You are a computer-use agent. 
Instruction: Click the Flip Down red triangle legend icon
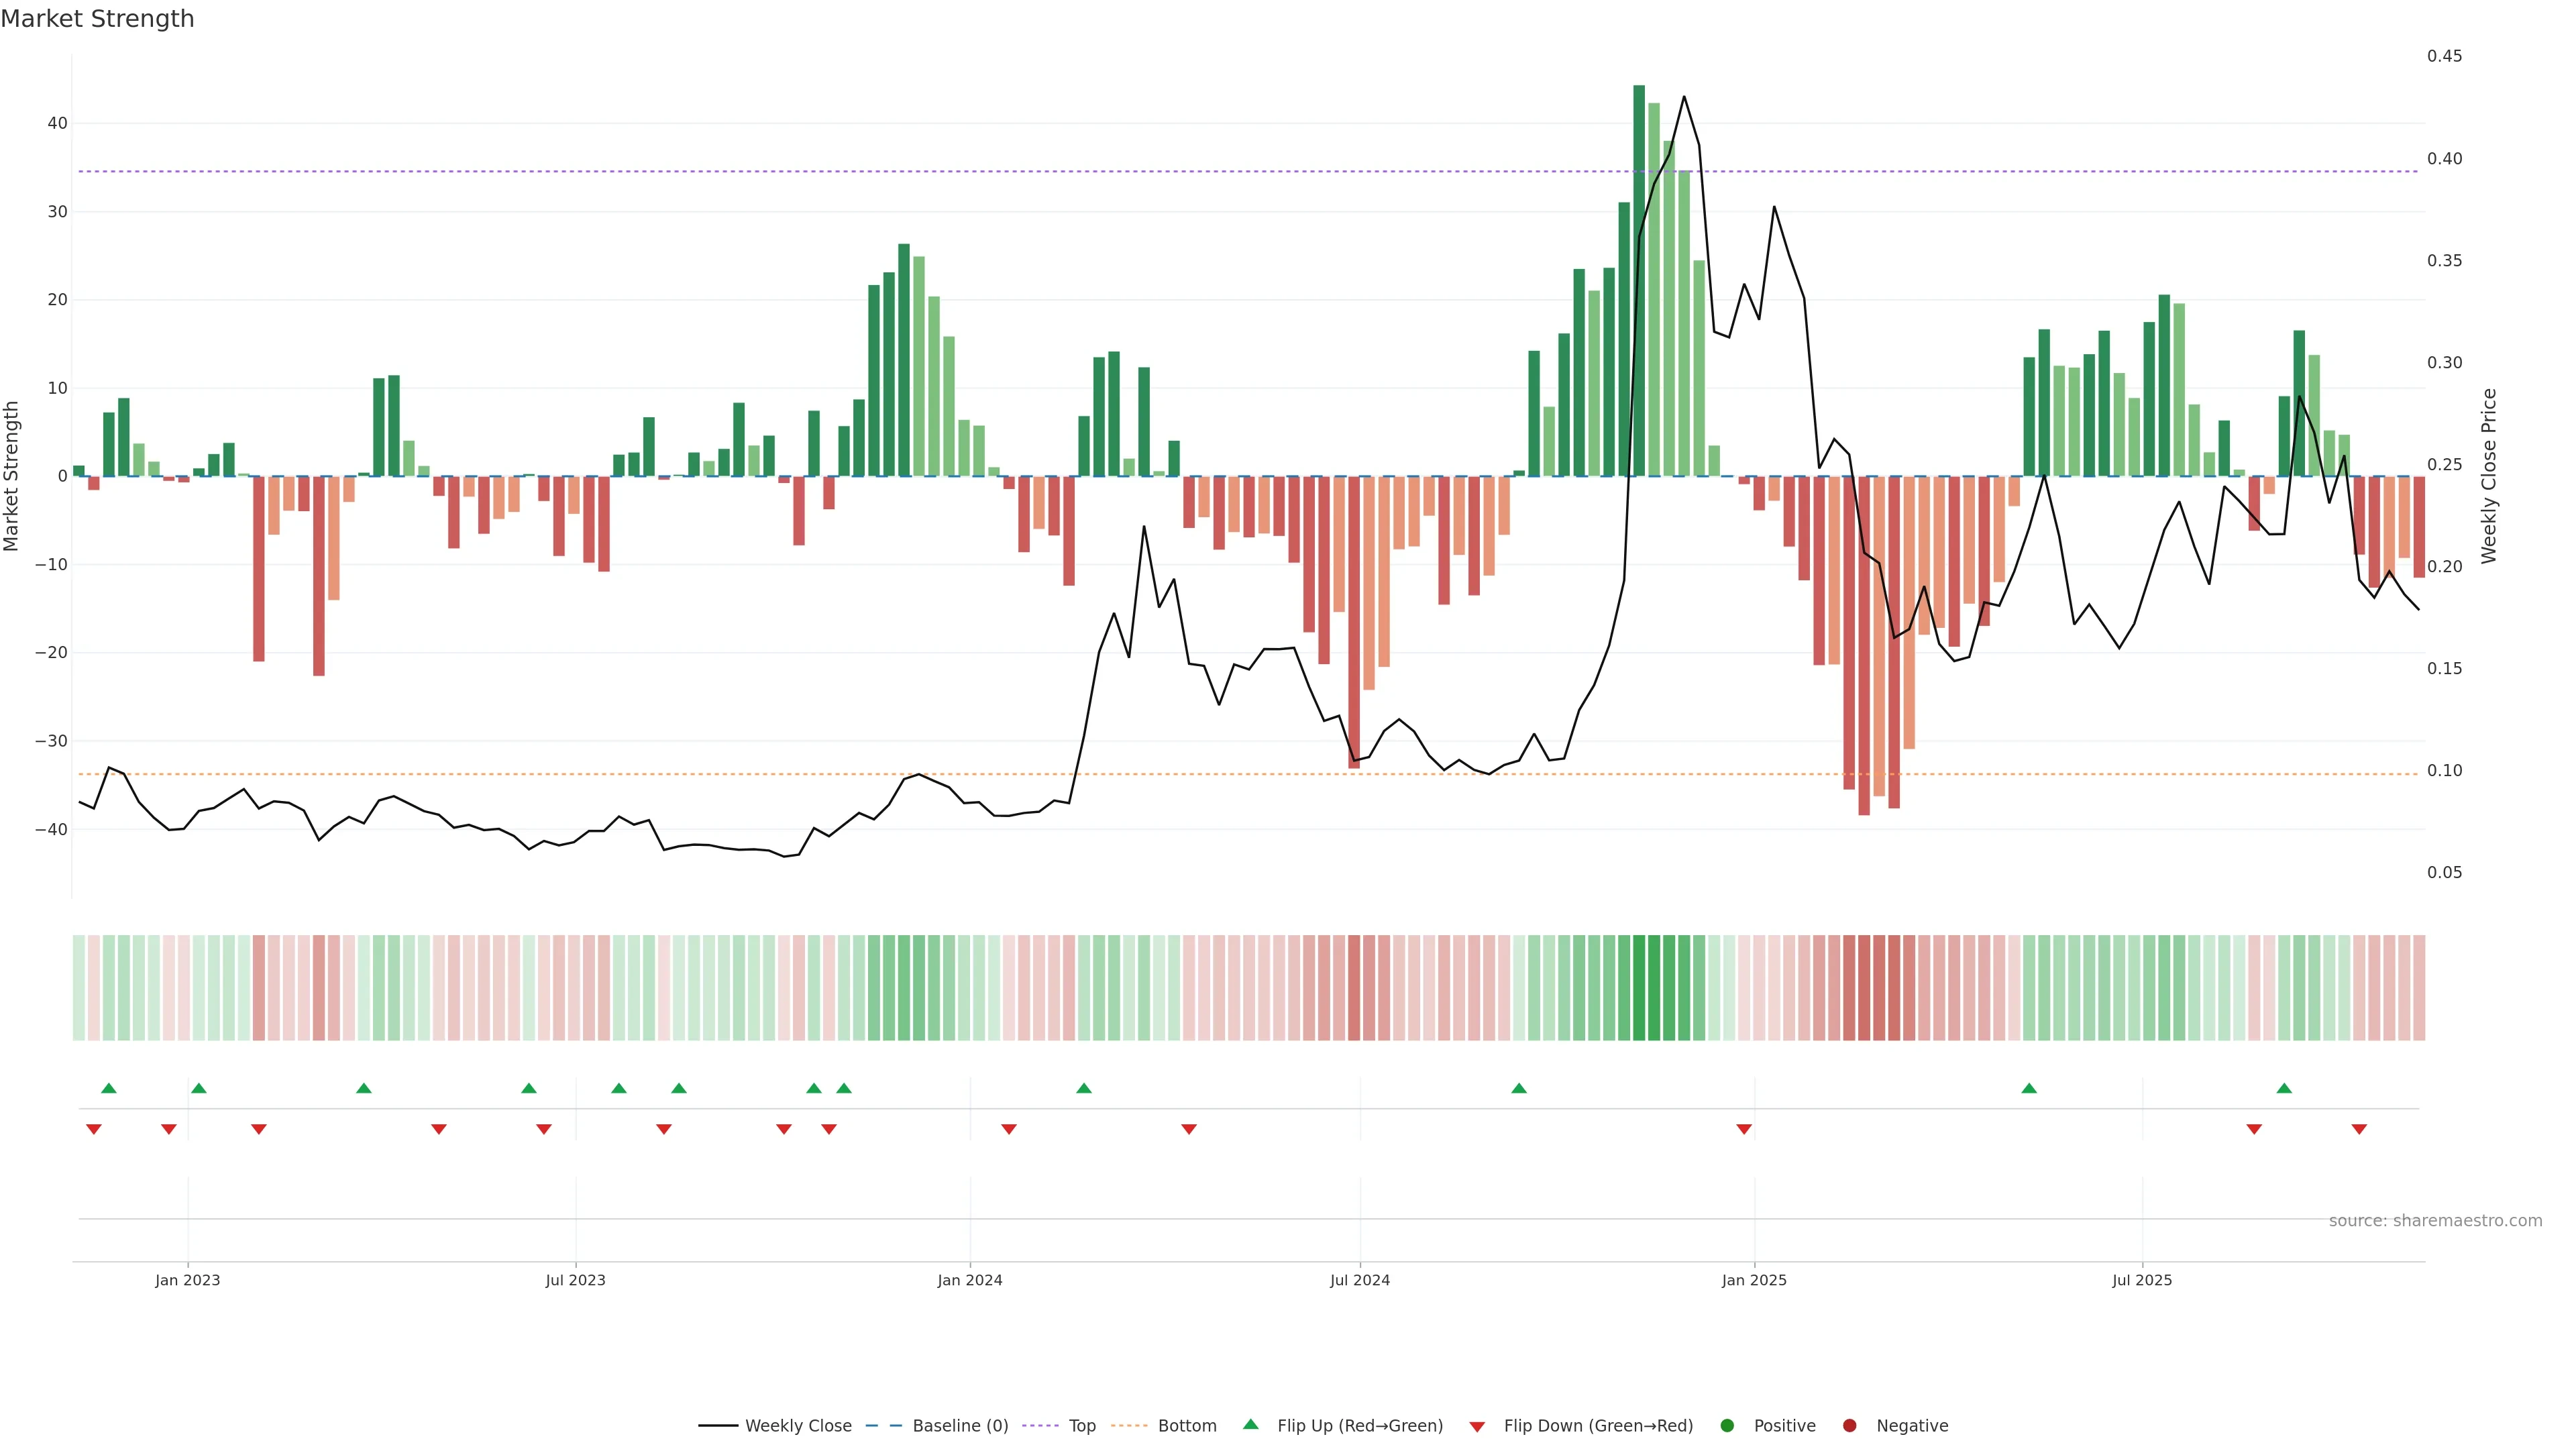click(x=1477, y=1426)
